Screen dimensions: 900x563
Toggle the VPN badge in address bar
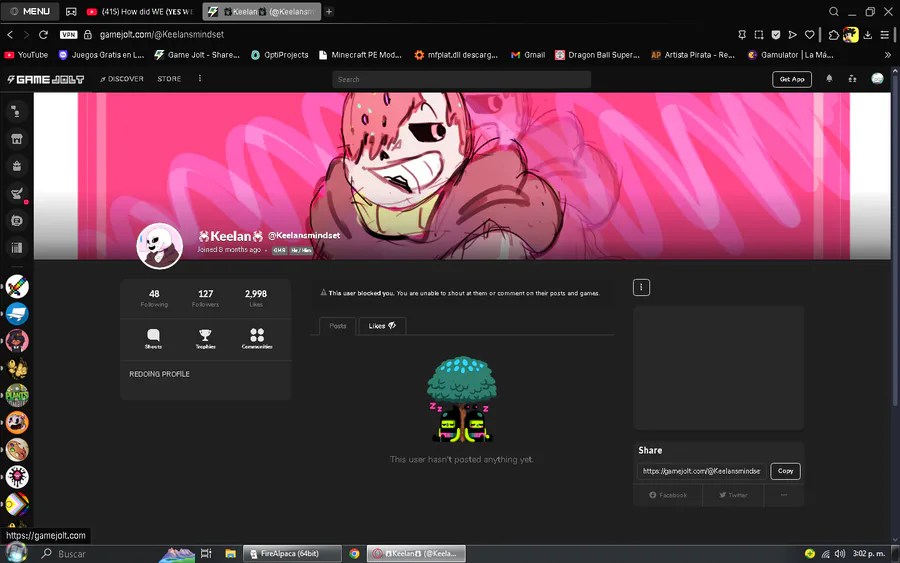tap(68, 34)
